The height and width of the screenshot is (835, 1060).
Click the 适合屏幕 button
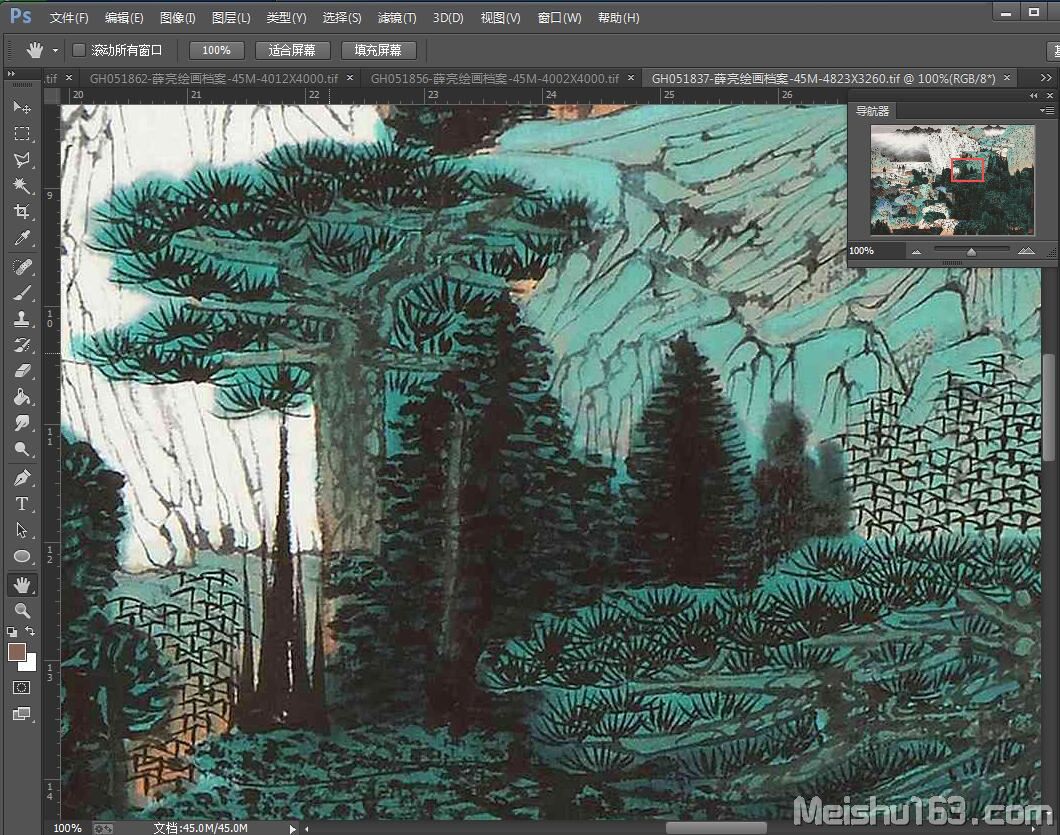tap(292, 50)
